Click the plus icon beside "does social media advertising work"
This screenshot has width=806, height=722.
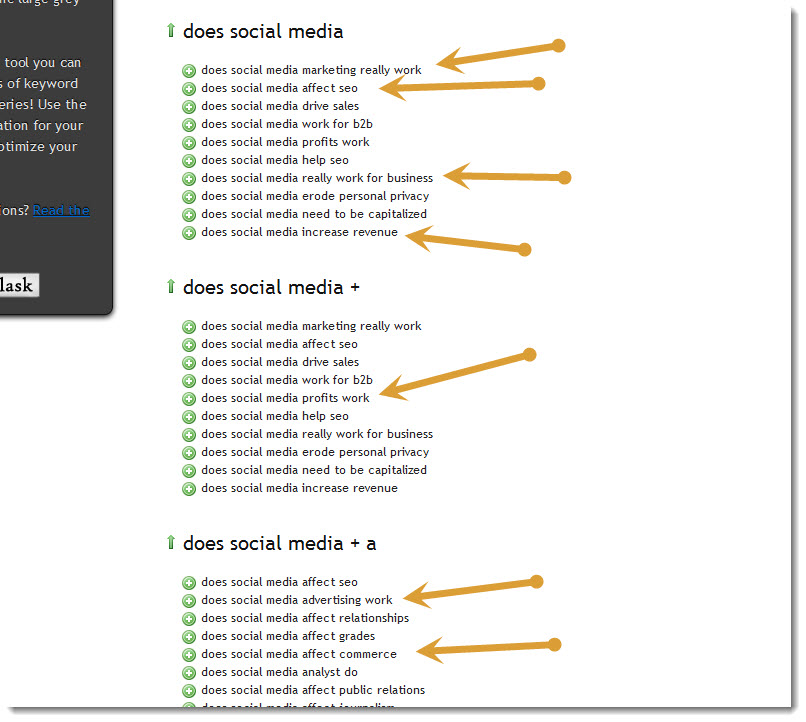click(x=189, y=601)
